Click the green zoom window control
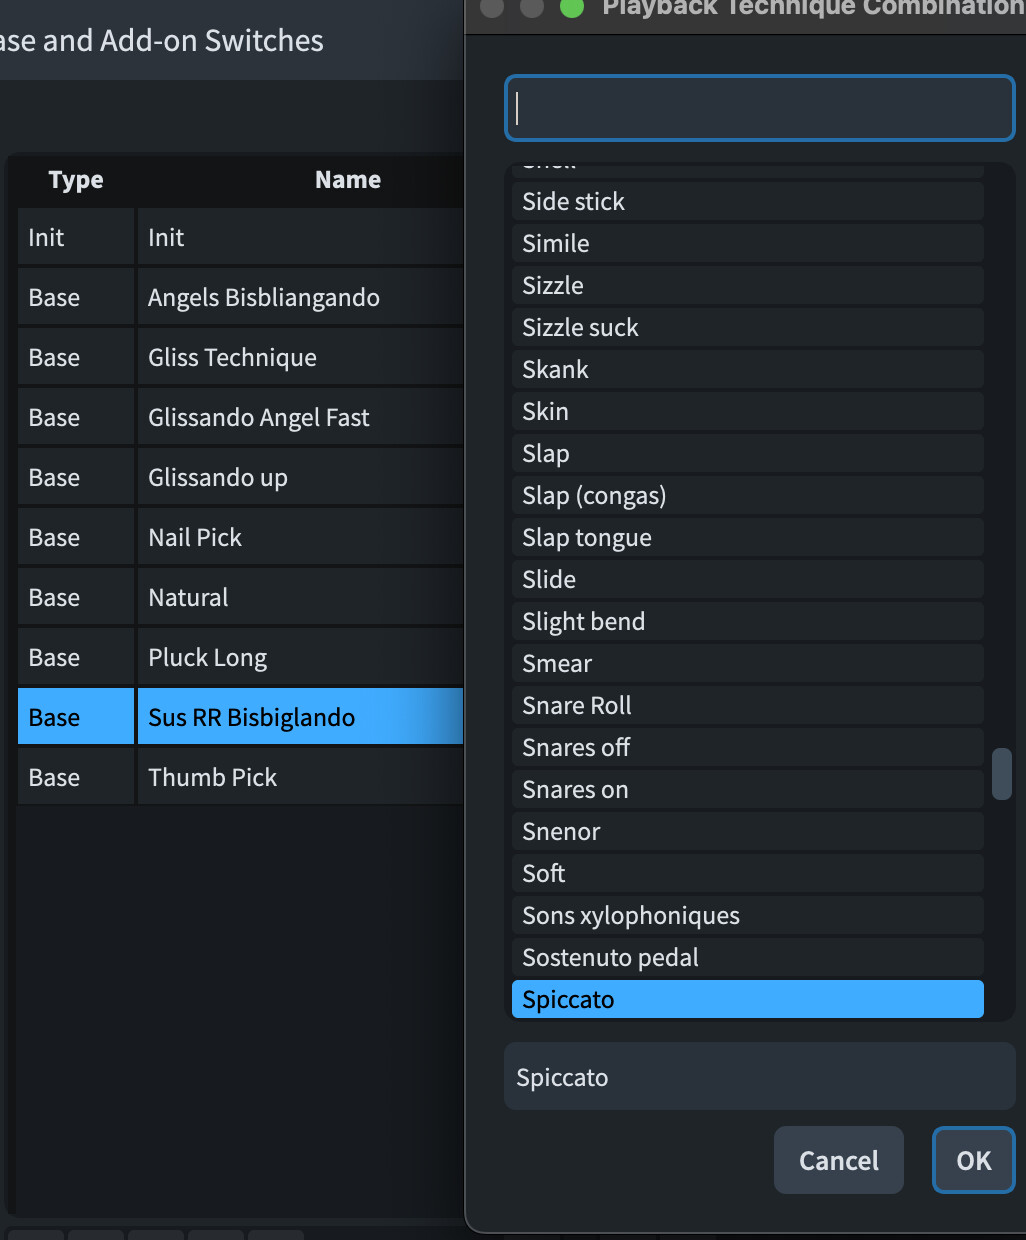The height and width of the screenshot is (1240, 1026). (x=570, y=8)
